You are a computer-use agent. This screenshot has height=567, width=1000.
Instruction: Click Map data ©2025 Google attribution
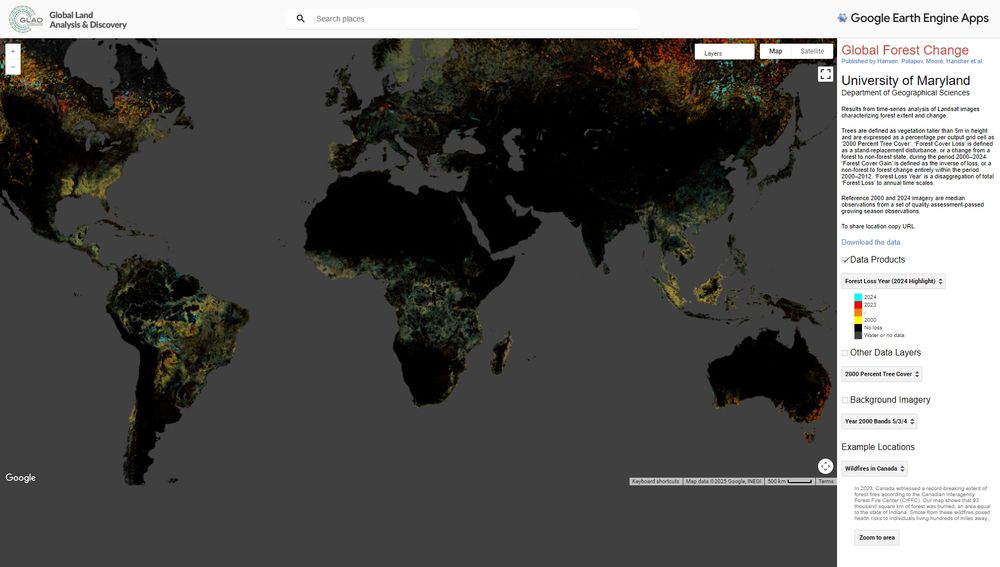(x=723, y=482)
